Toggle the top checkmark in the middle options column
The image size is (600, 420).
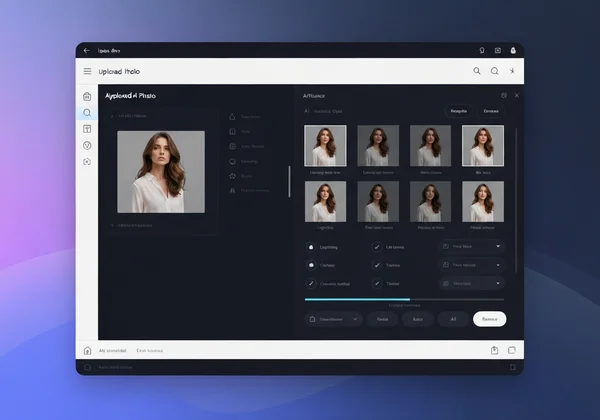click(377, 247)
